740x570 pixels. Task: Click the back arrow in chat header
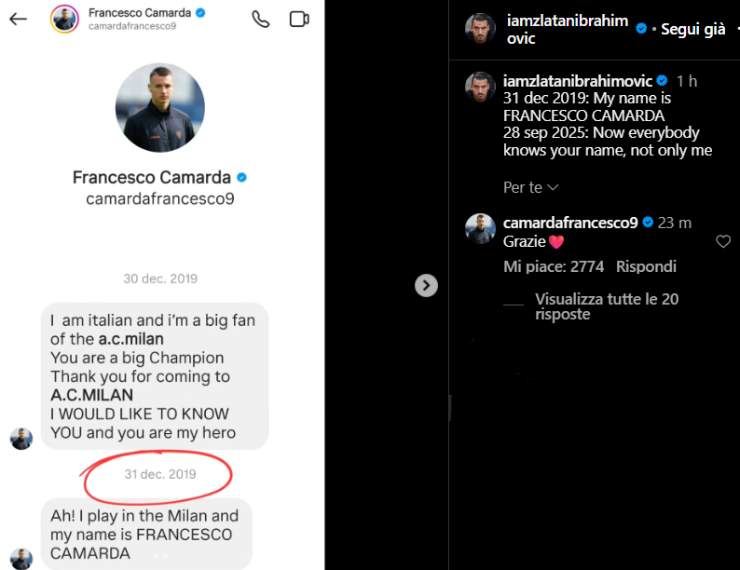[18, 19]
